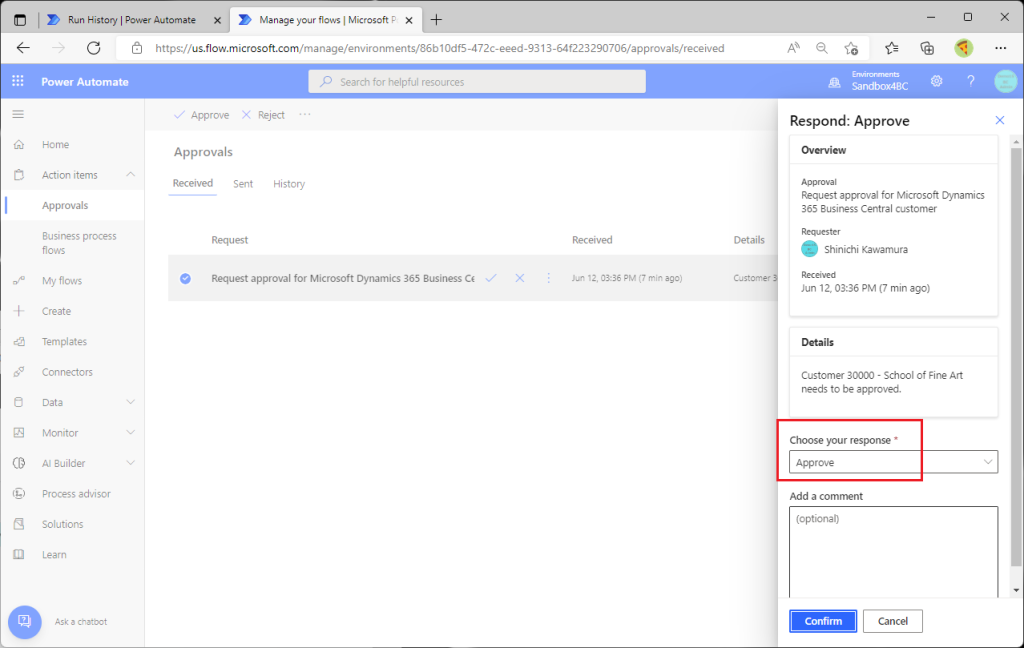The width and height of the screenshot is (1024, 648).
Task: Open Connectors page
Action: pyautogui.click(x=67, y=372)
